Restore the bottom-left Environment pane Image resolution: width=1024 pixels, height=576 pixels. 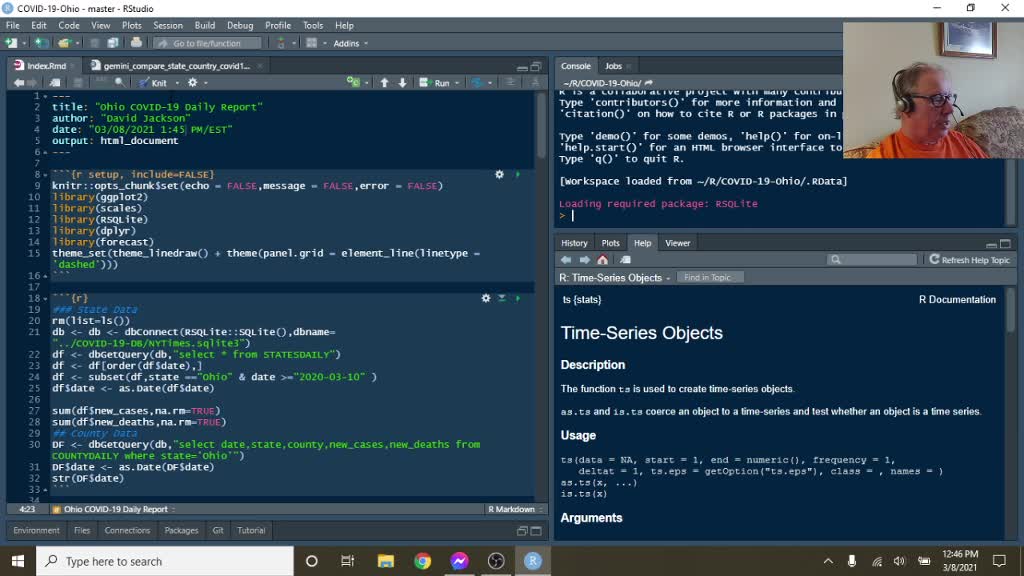tap(522, 531)
